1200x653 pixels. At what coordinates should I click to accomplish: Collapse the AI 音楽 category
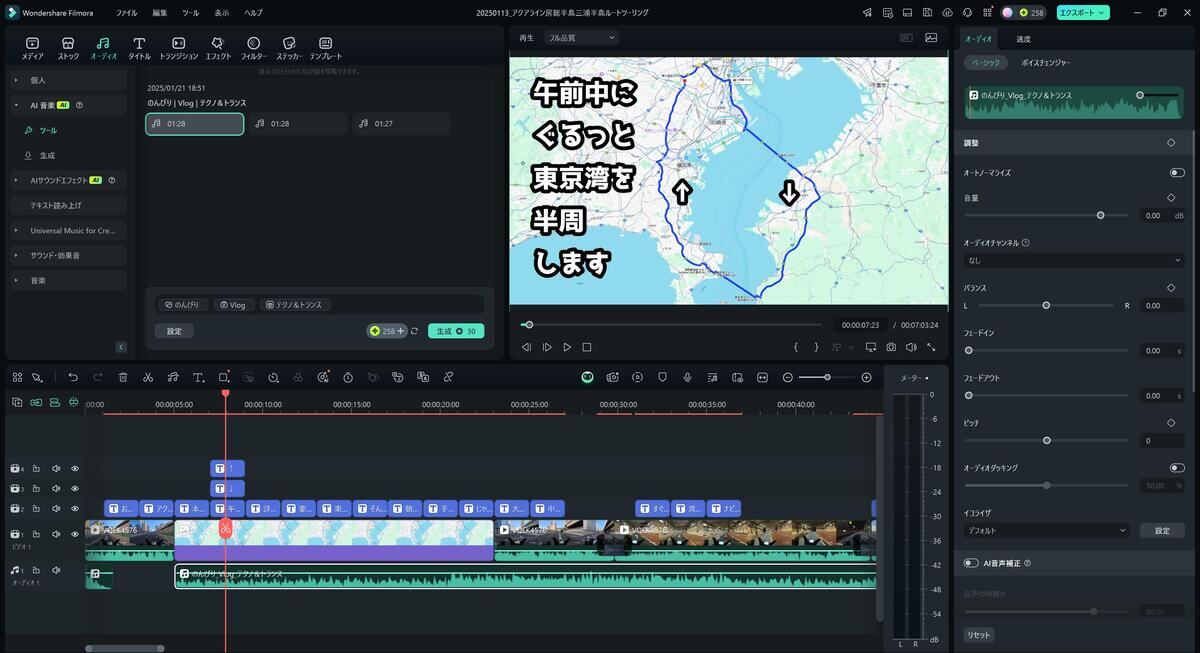coord(67,105)
